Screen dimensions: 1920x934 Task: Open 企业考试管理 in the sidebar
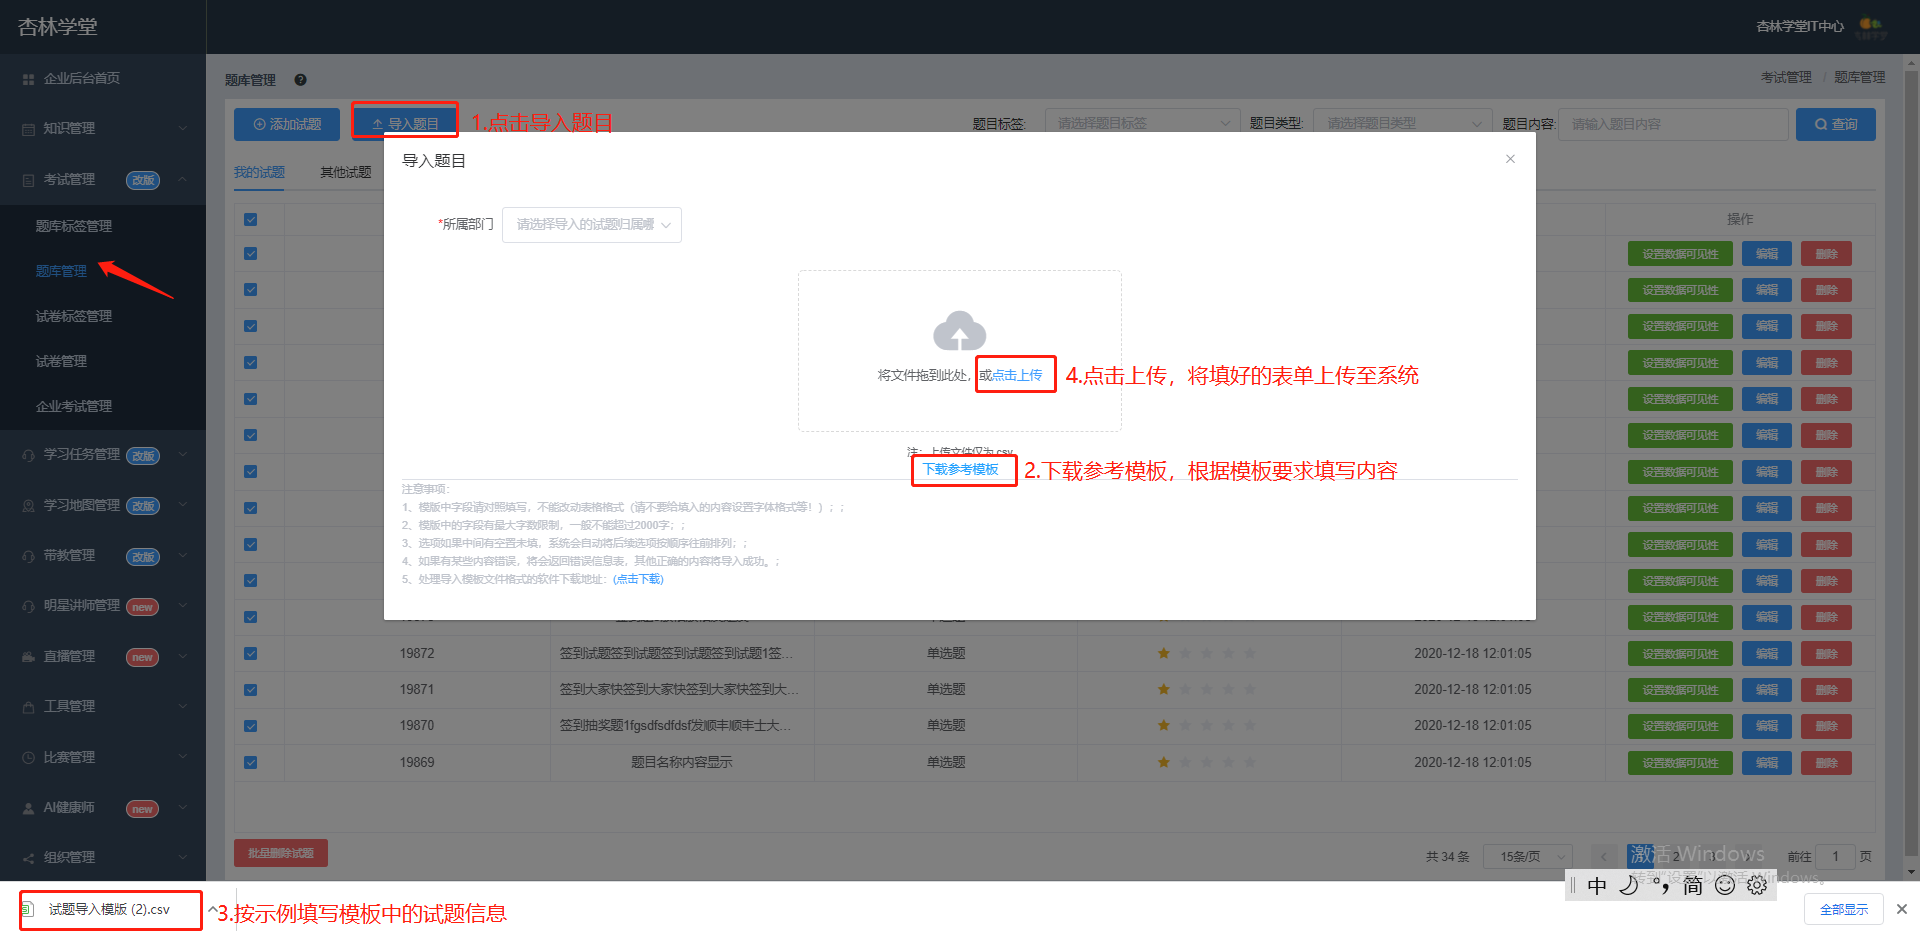click(74, 406)
